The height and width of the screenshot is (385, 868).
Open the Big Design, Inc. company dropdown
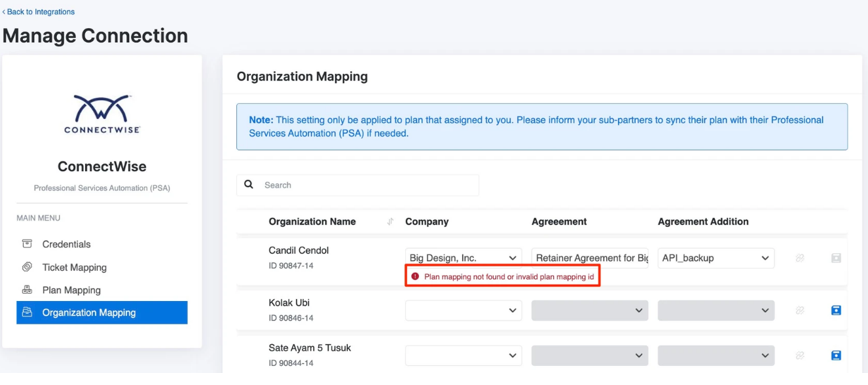point(463,258)
